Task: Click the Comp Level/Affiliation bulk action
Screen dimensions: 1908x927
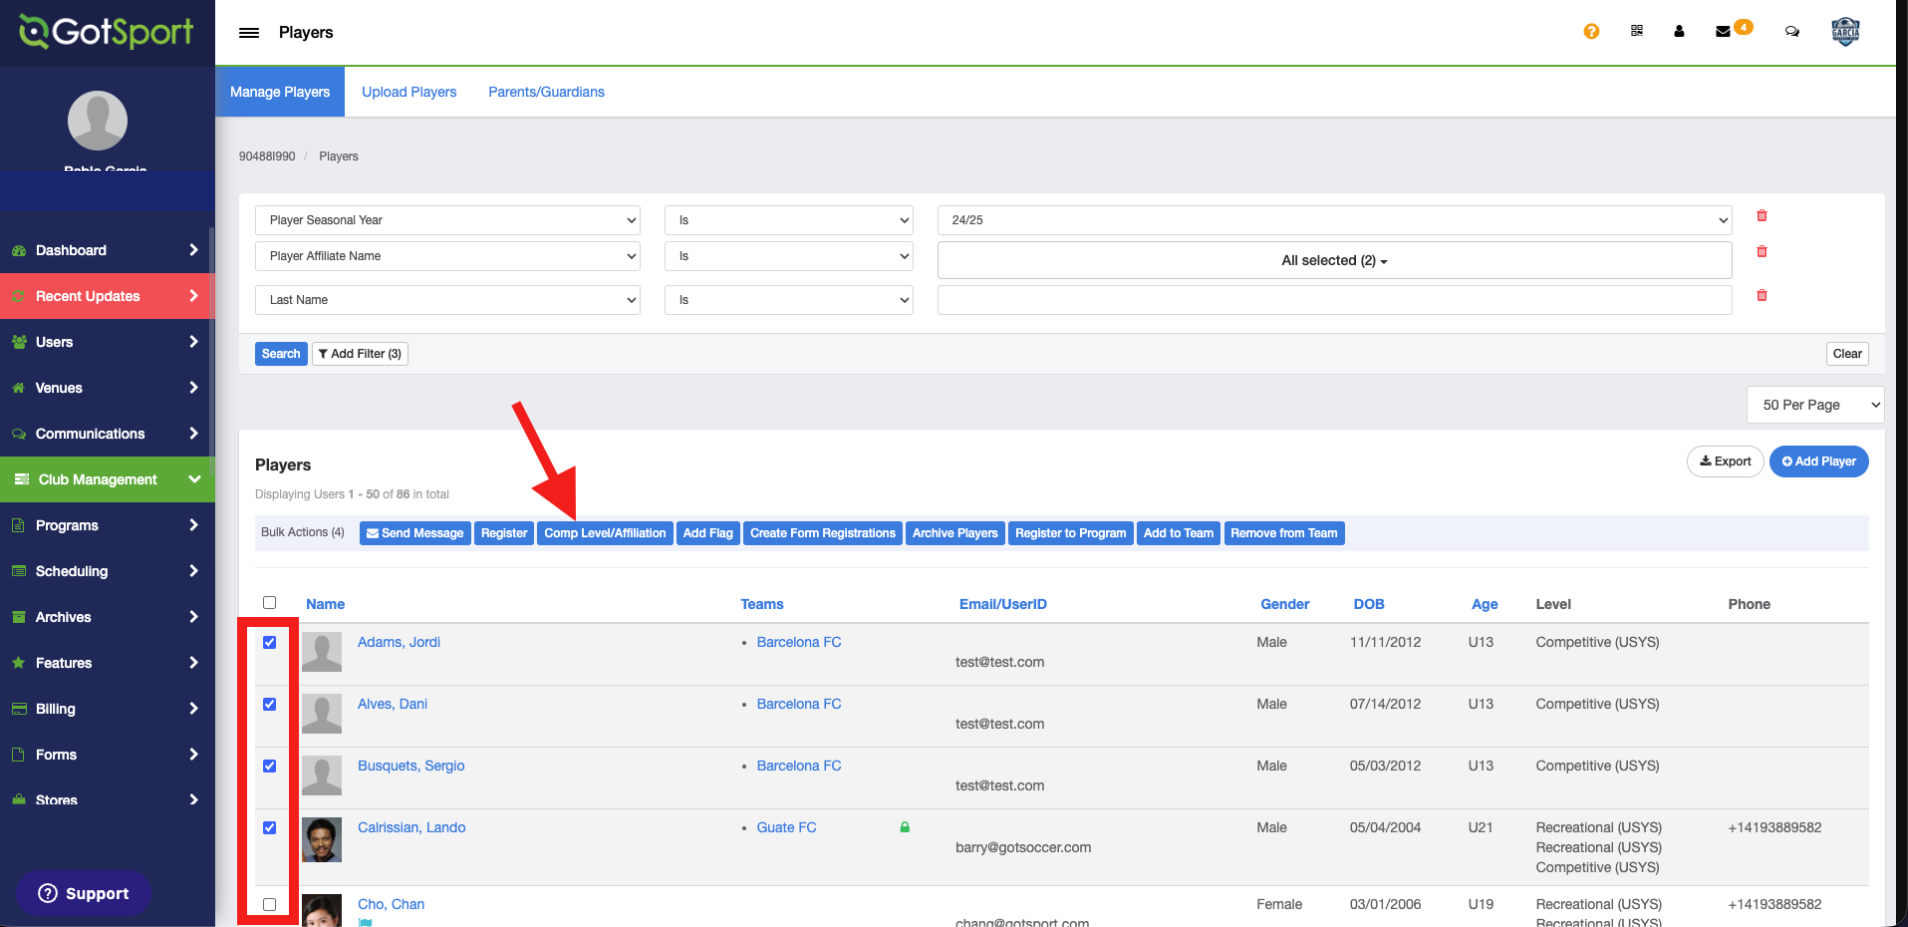Action: pos(605,534)
